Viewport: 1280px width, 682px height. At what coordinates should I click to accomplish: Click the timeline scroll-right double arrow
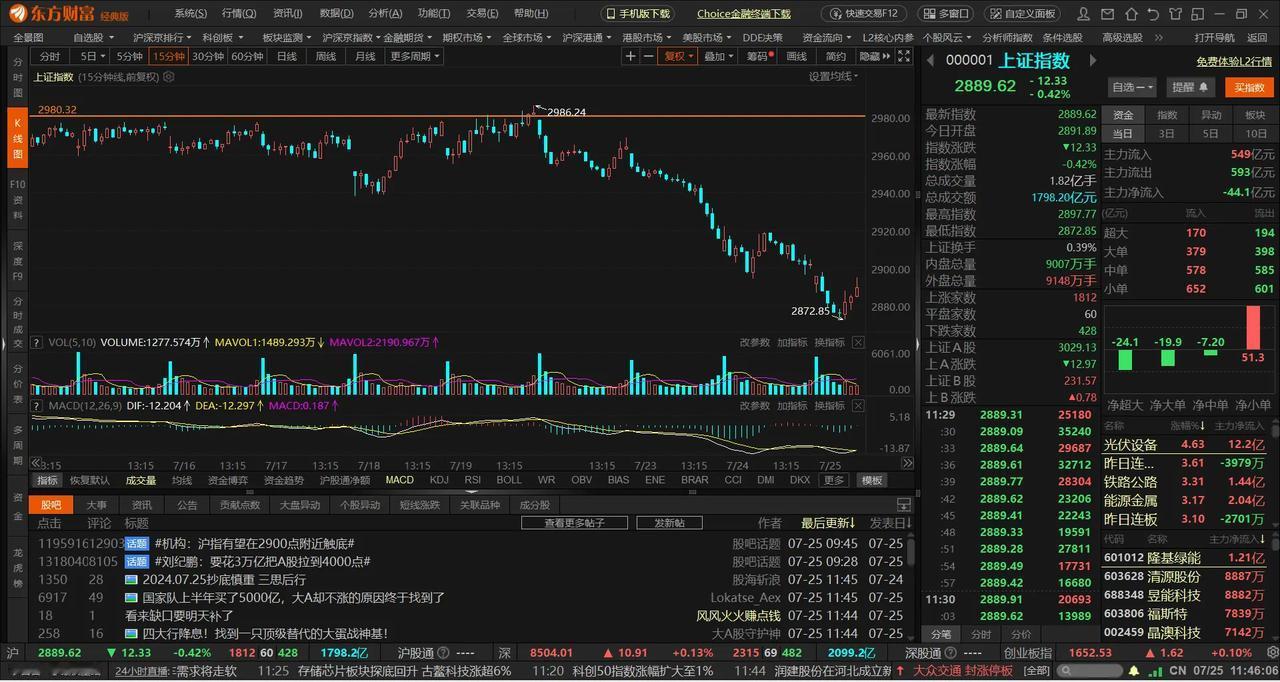pyautogui.click(x=907, y=463)
